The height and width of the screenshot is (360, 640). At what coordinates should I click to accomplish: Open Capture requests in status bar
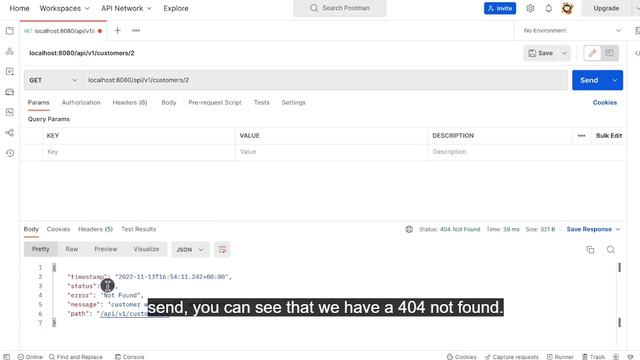[511, 357]
